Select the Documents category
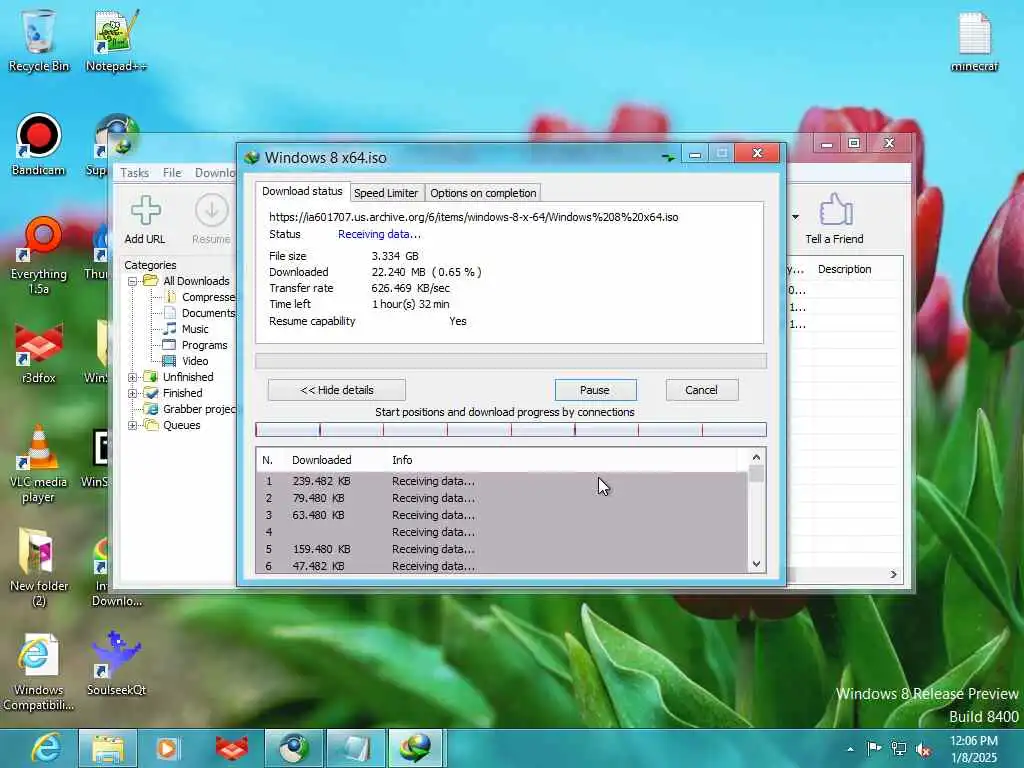The height and width of the screenshot is (768, 1024). click(x=208, y=313)
